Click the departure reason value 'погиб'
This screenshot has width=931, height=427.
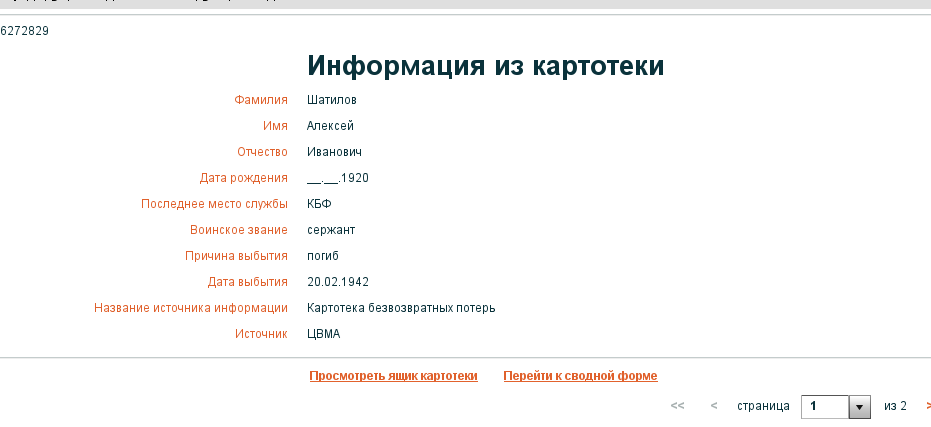323,256
